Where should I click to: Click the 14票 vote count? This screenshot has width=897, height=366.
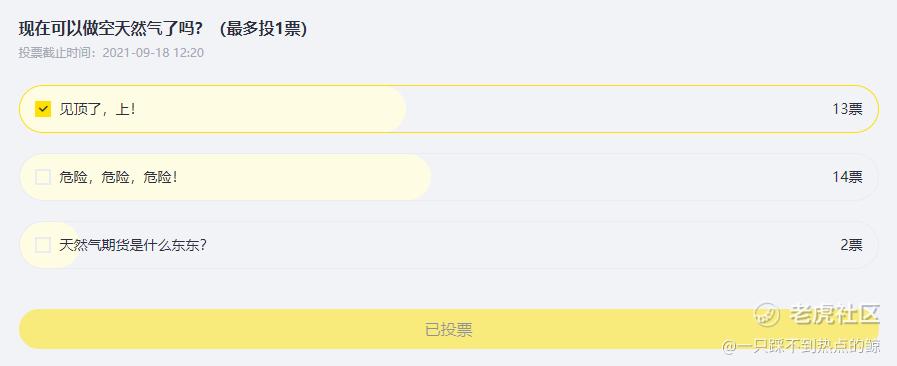tap(847, 177)
